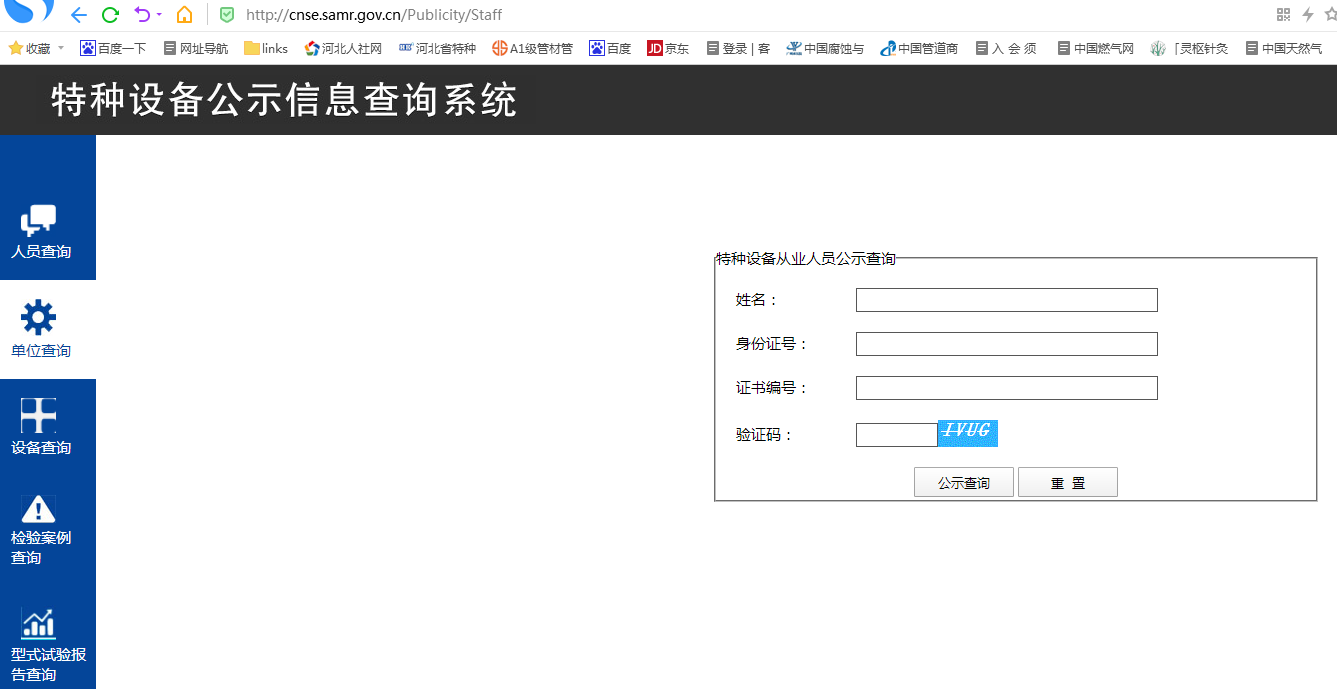This screenshot has width=1337, height=689.
Task: Open 检验案例查询 with the warning icon
Action: (41, 530)
